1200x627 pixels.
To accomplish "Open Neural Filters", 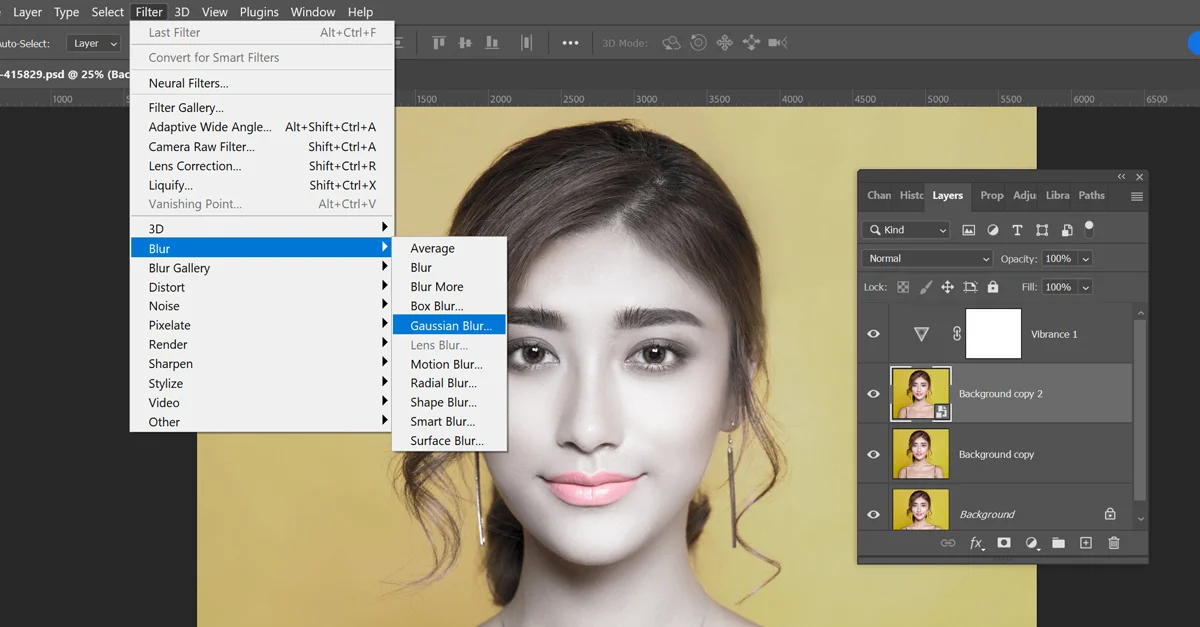I will tap(262, 83).
